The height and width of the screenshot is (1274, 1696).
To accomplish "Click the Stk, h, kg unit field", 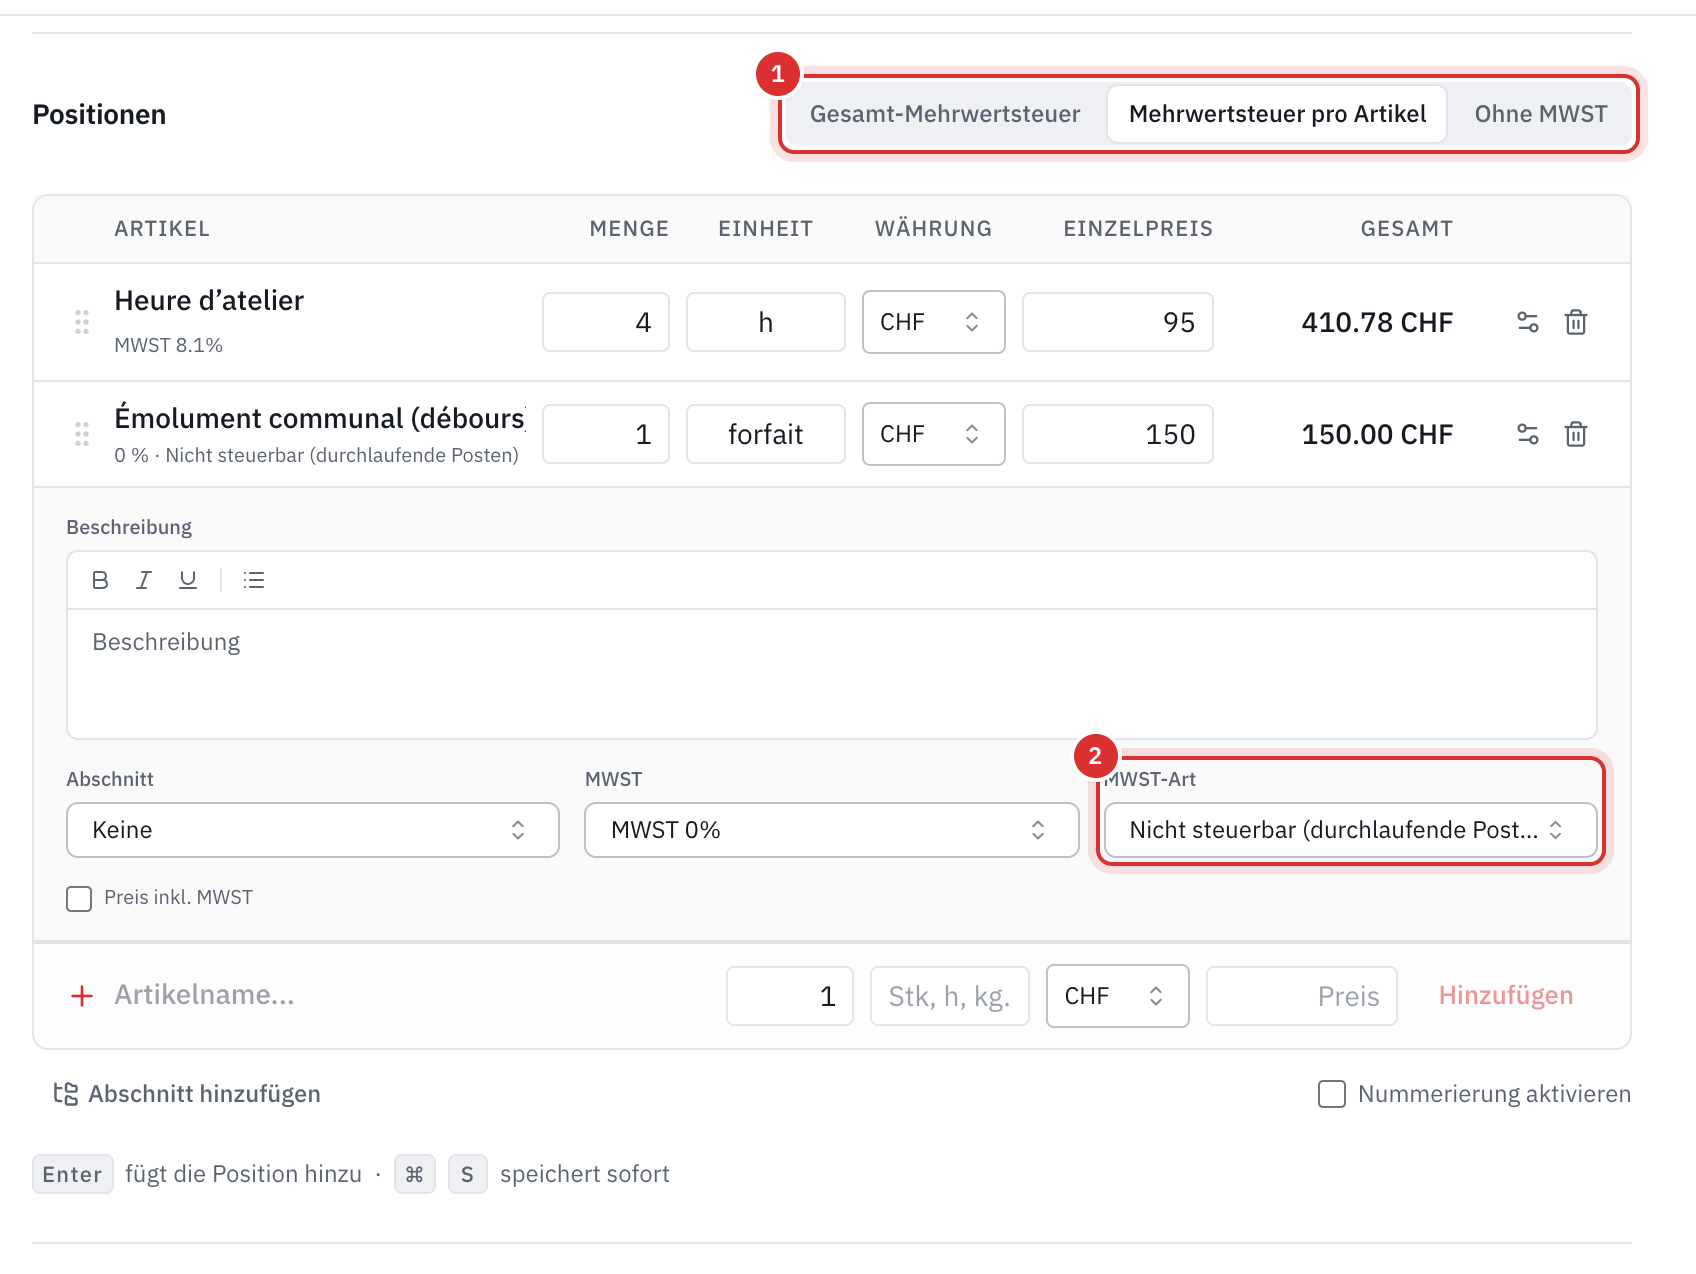I will pos(950,996).
